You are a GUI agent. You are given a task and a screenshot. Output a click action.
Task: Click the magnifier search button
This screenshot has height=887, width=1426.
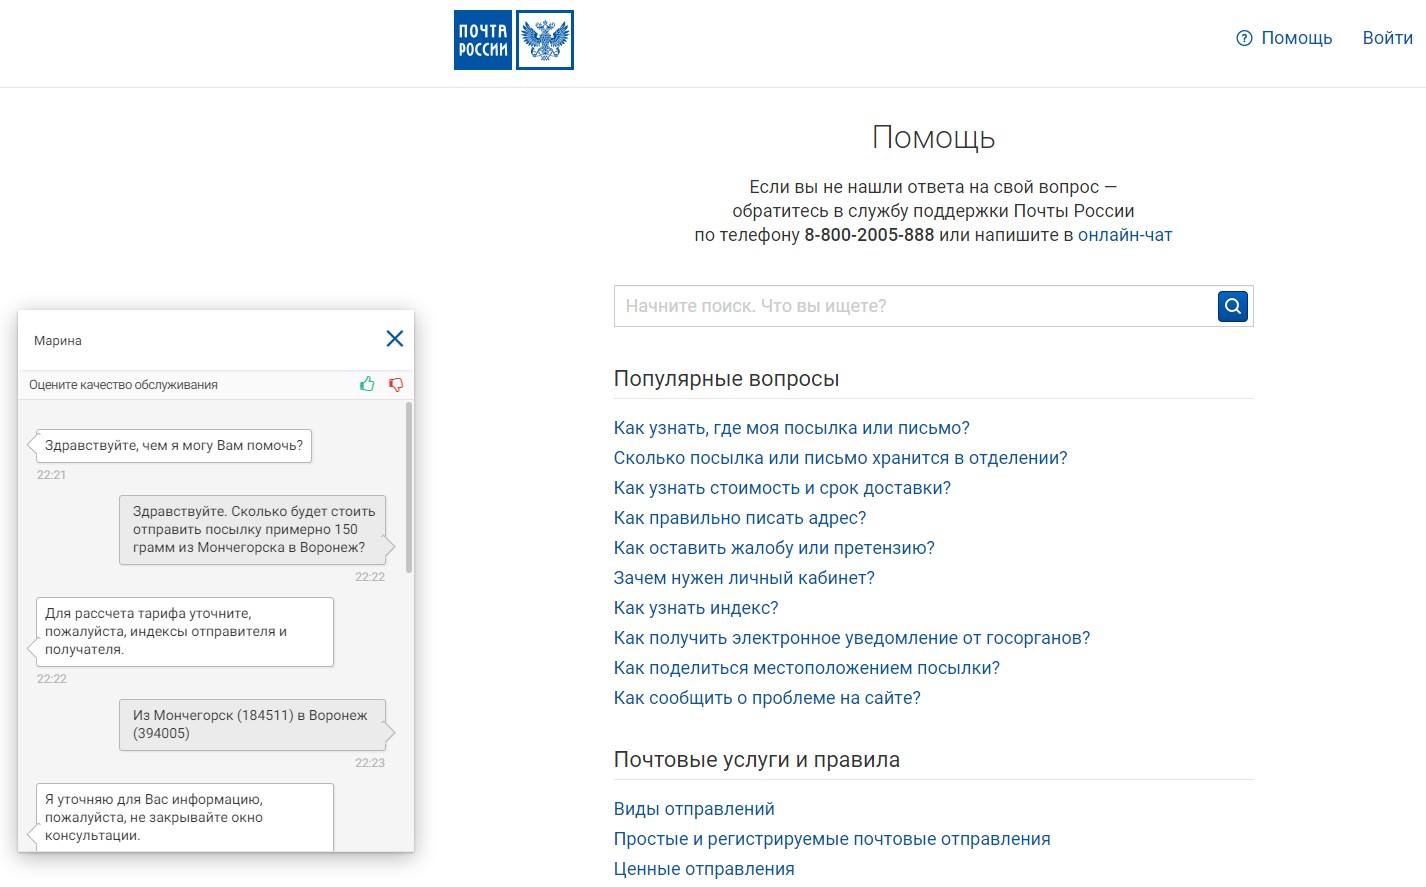pos(1233,306)
